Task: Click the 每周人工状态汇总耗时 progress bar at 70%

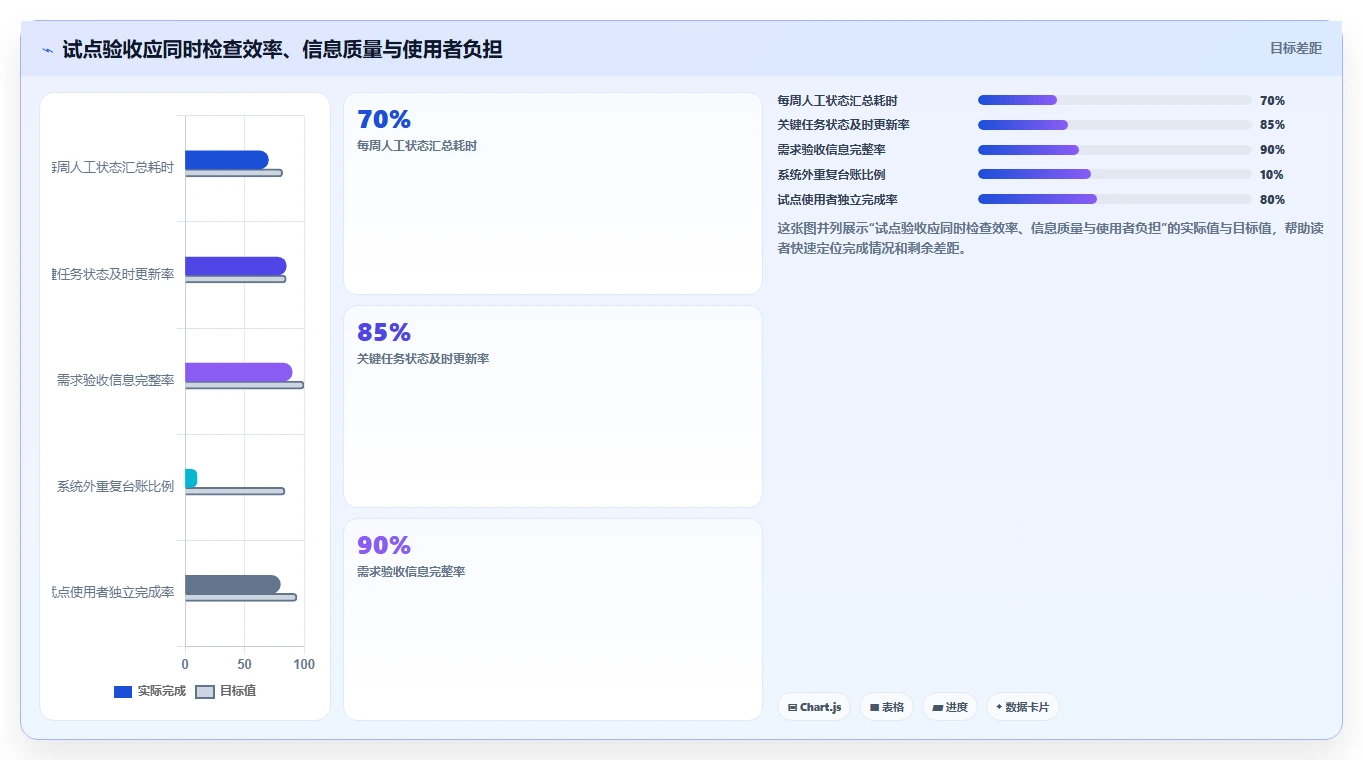Action: [1115, 100]
